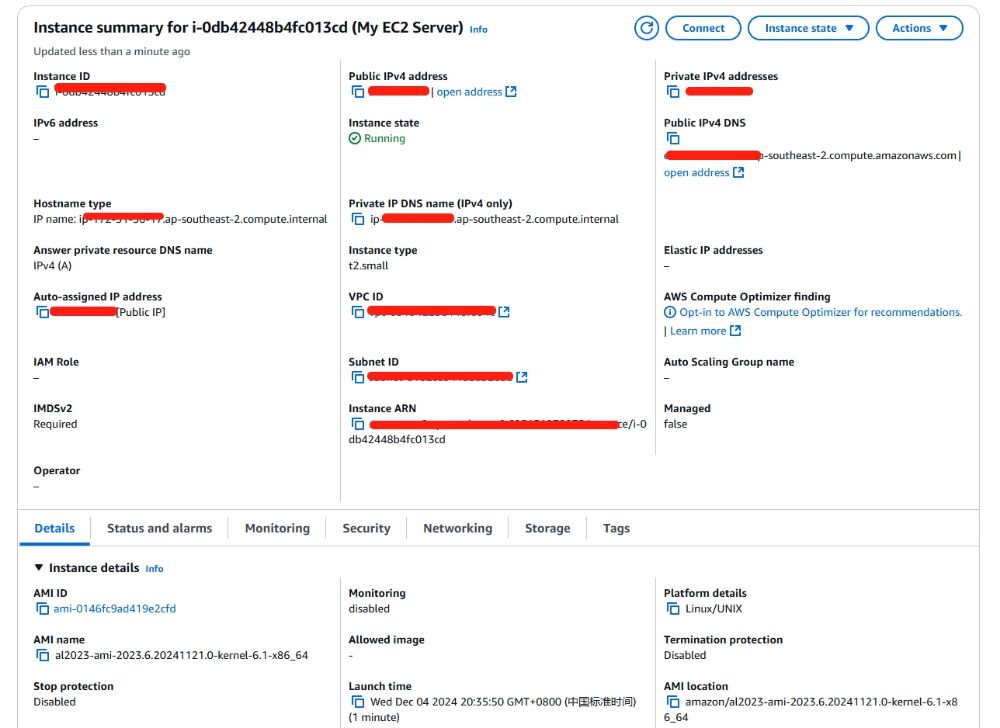Screen dimensions: 1000x728
Task: Open Learn more about Compute Optimizer
Action: (x=698, y=331)
